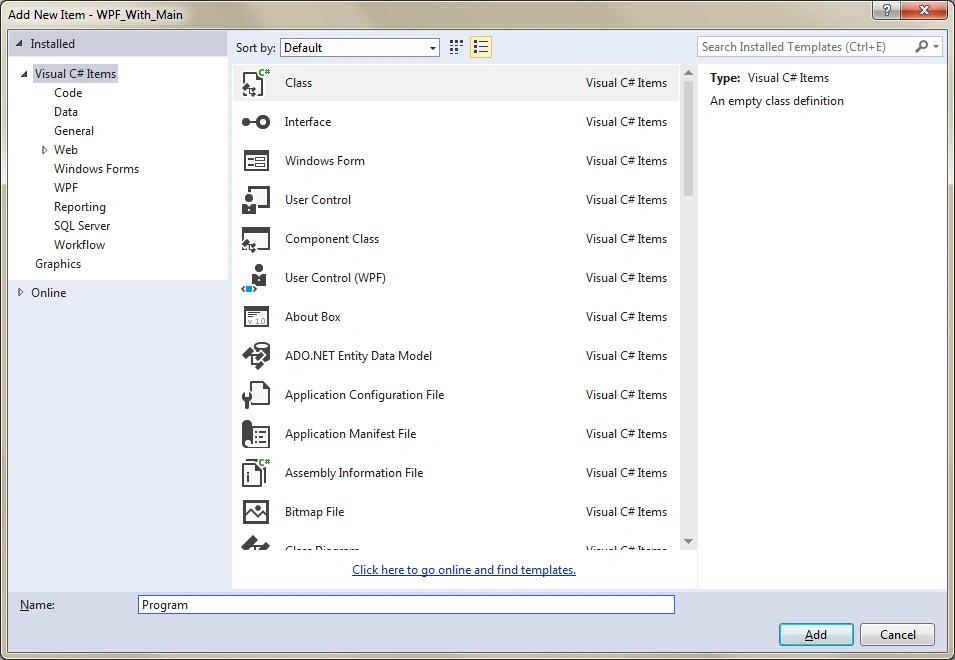The width and height of the screenshot is (955, 660).
Task: Open the Sort by Default dropdown
Action: click(360, 47)
